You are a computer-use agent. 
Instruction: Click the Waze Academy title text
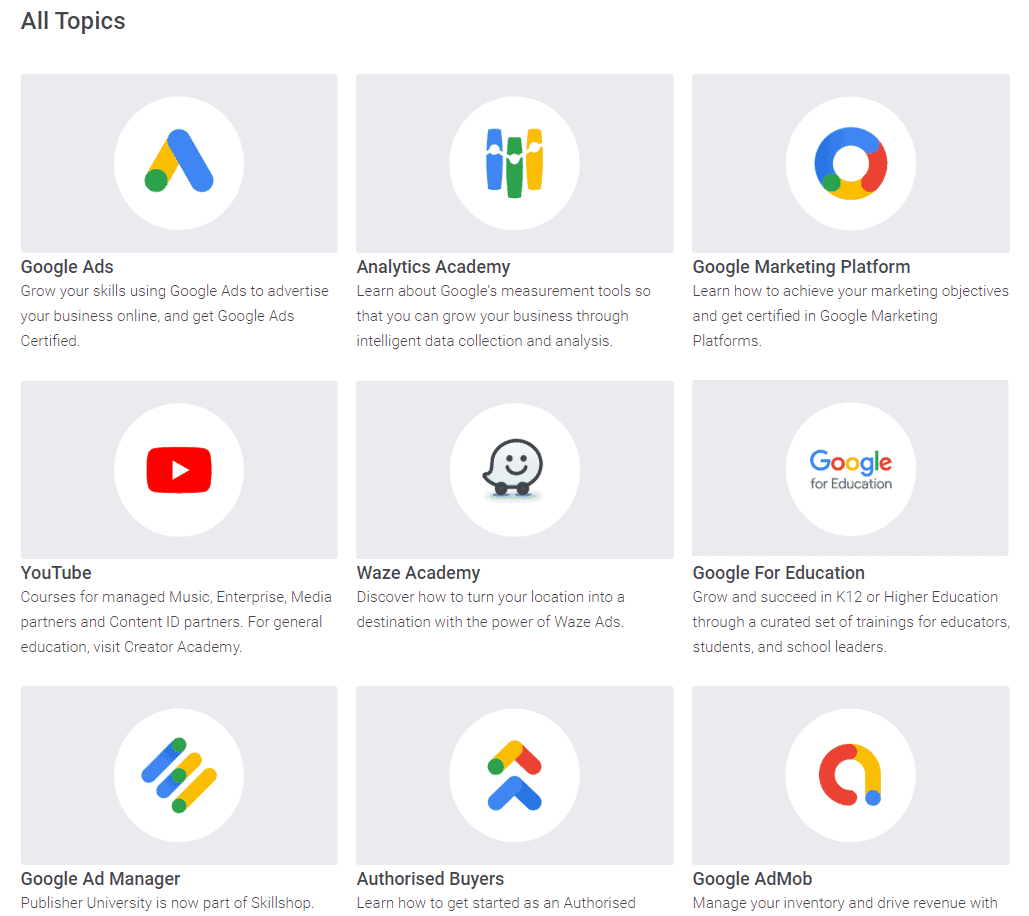tap(418, 573)
